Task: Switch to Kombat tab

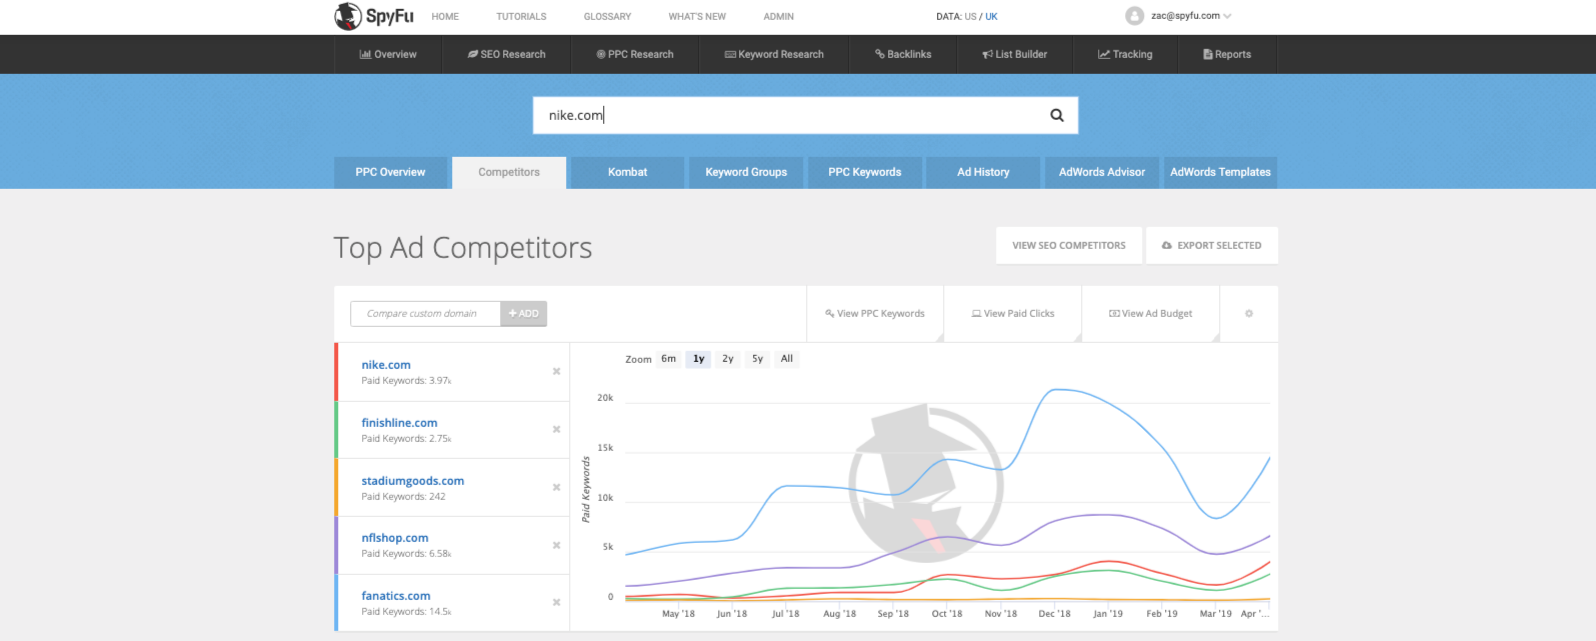Action: point(627,172)
